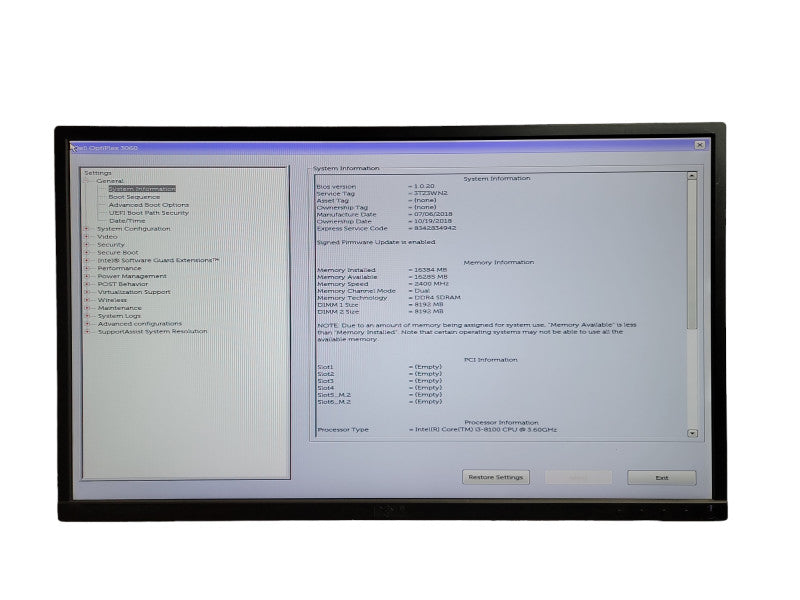Expand the System Logs node
This screenshot has width=800, height=600.
coord(87,316)
